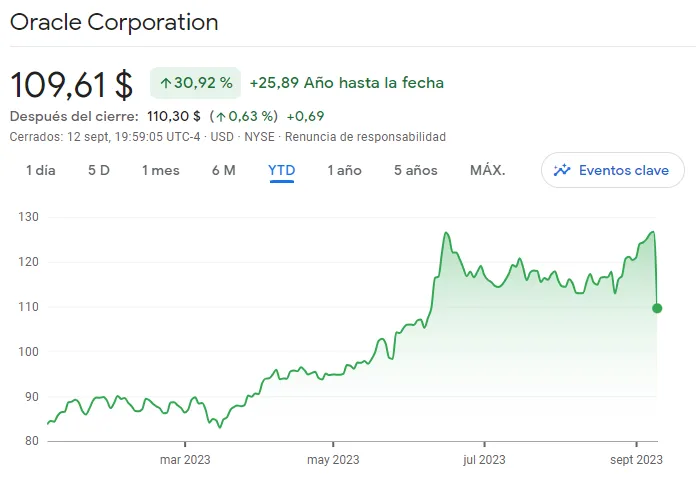Click the active YTD tab
Image resolution: width=696 pixels, height=490 pixels.
point(281,170)
